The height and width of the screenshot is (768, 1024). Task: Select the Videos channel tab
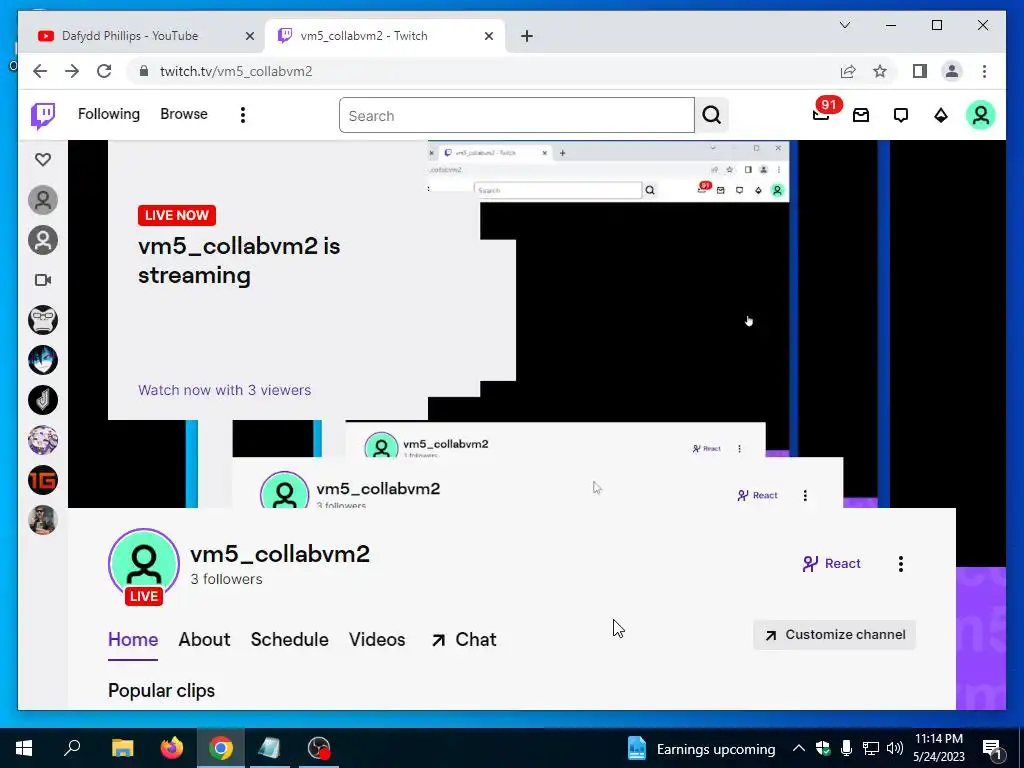[377, 639]
